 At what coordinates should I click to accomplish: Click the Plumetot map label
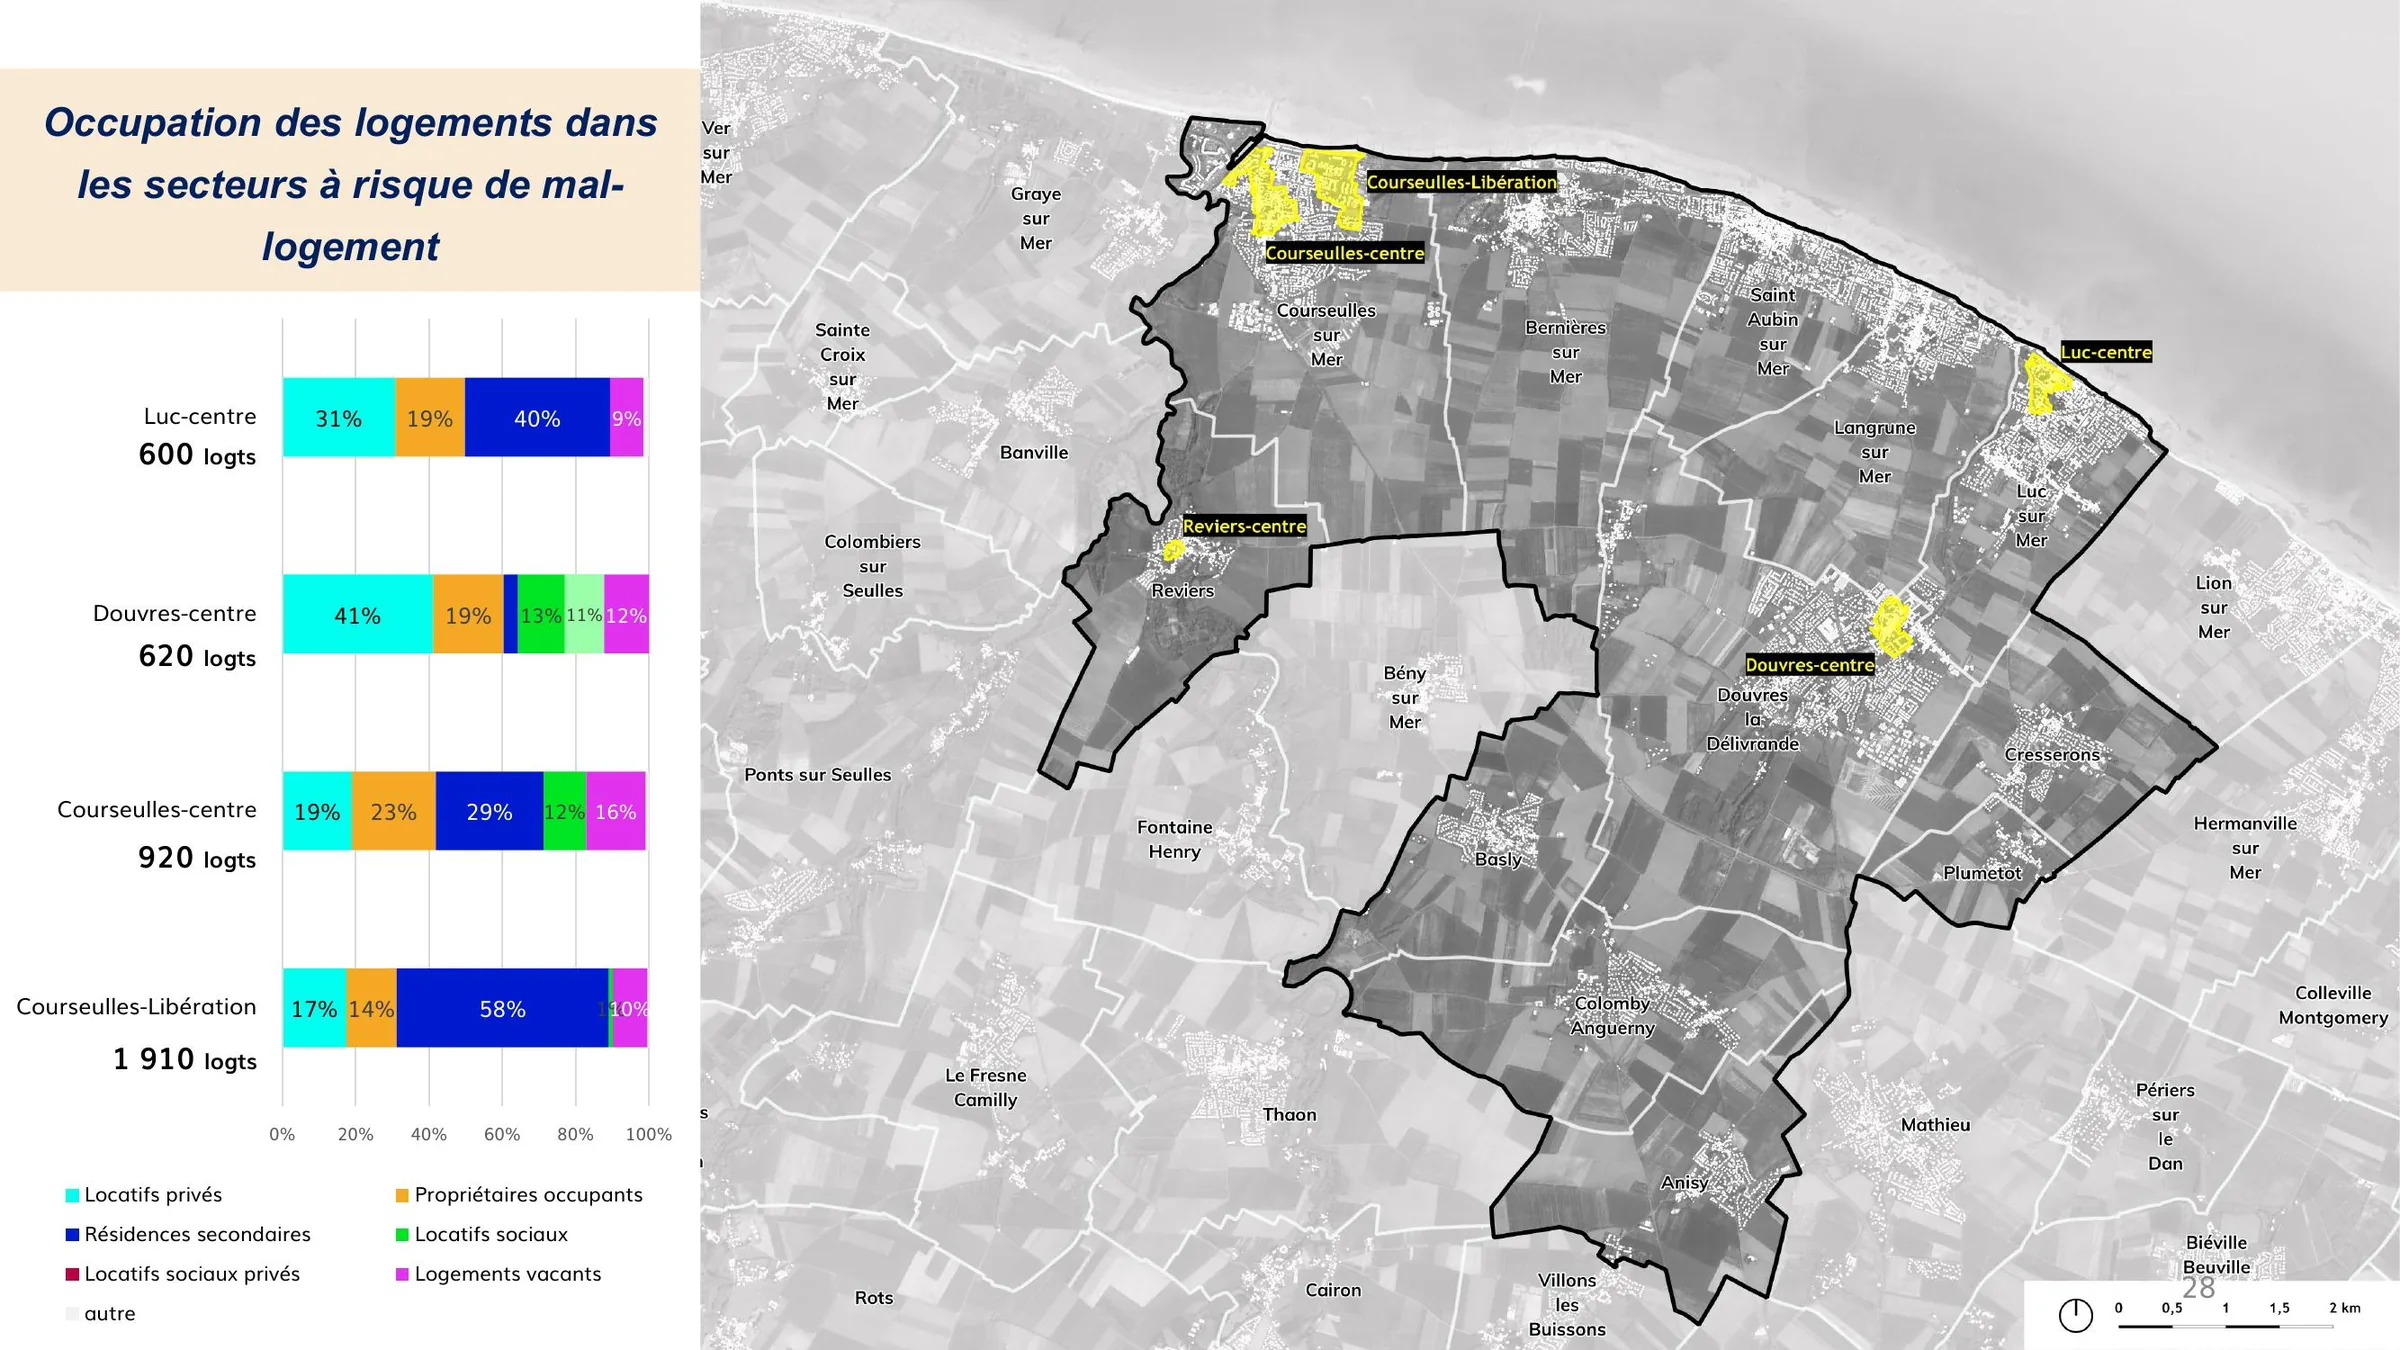[x=1982, y=873]
